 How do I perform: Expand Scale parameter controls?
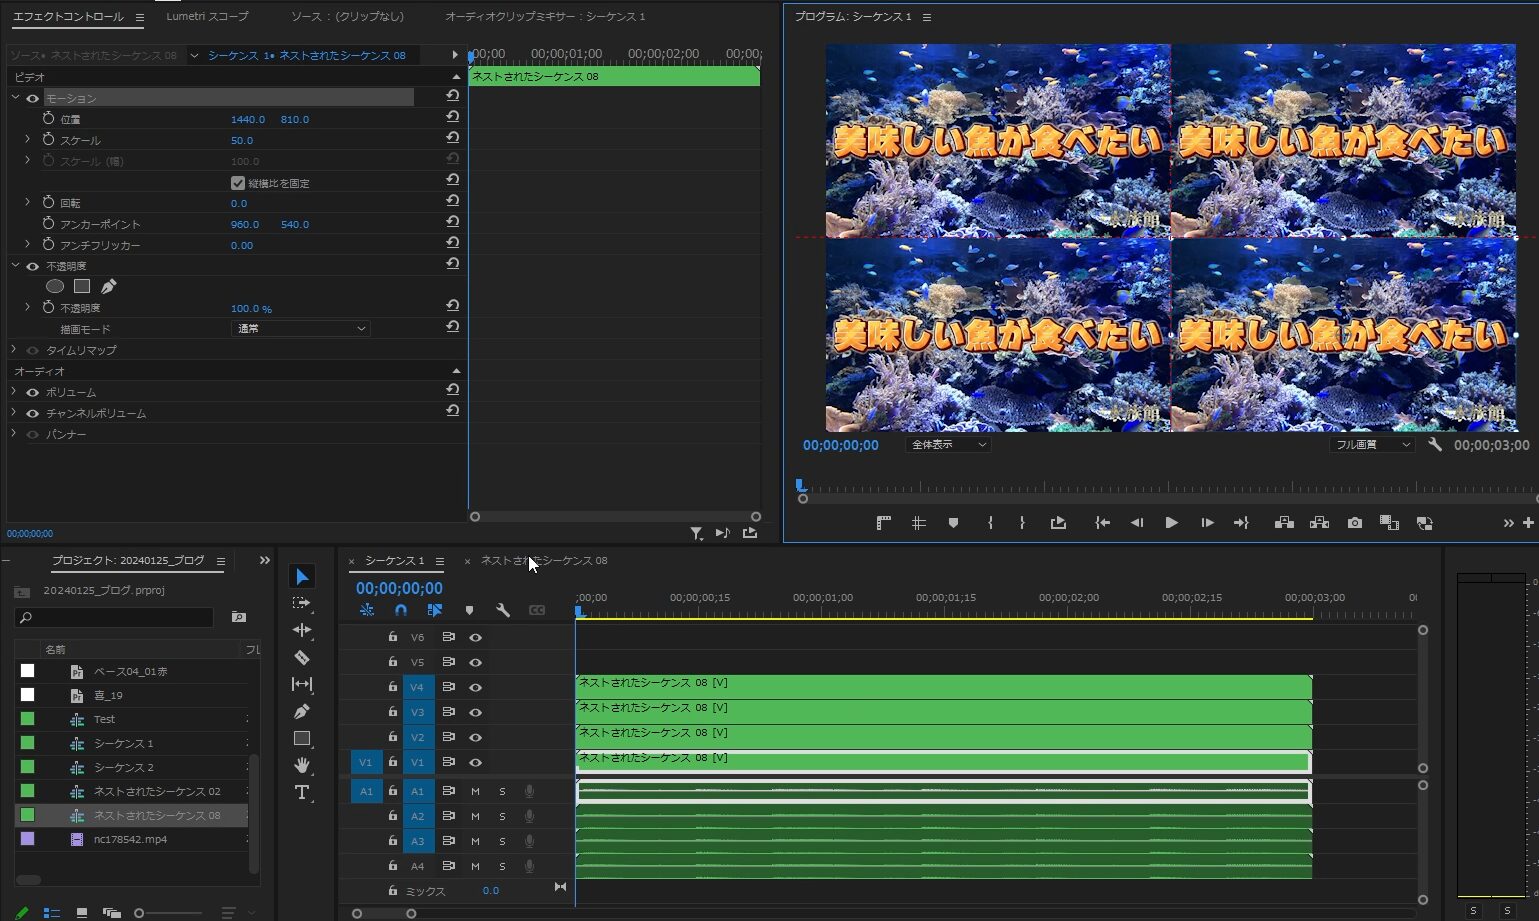(28, 139)
